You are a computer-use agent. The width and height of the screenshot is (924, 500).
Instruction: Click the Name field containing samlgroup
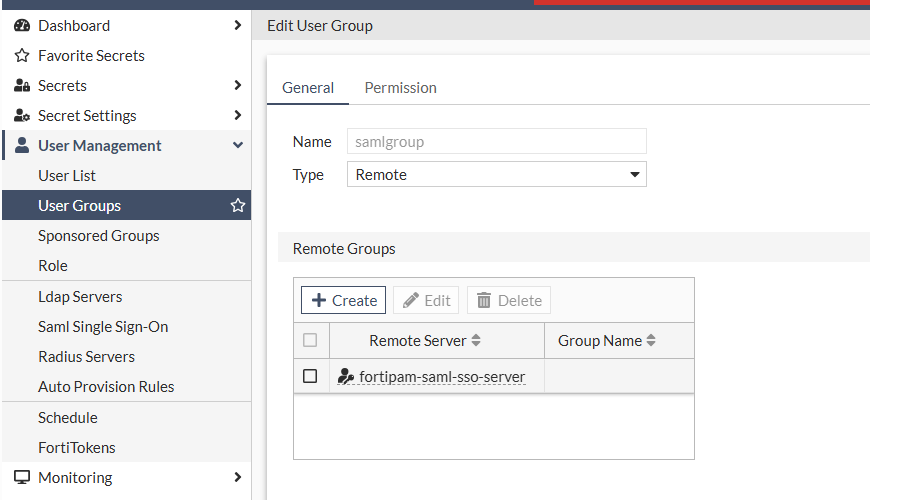[x=496, y=142]
